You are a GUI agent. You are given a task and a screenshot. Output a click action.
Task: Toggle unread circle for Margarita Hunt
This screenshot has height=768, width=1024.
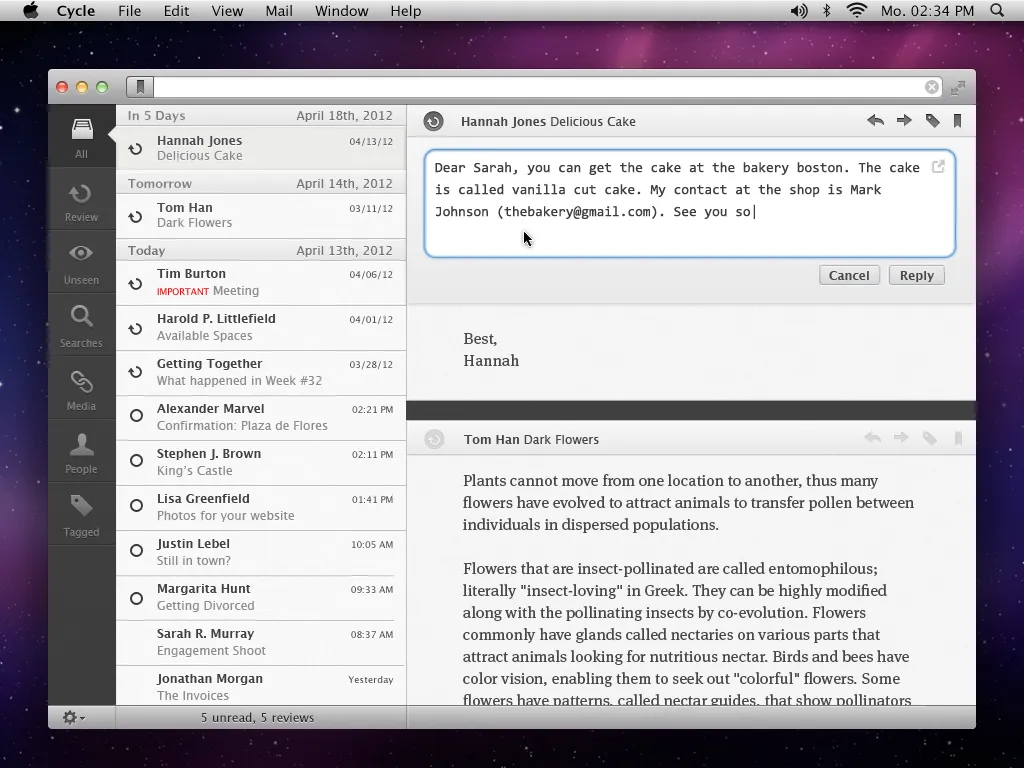tap(136, 598)
